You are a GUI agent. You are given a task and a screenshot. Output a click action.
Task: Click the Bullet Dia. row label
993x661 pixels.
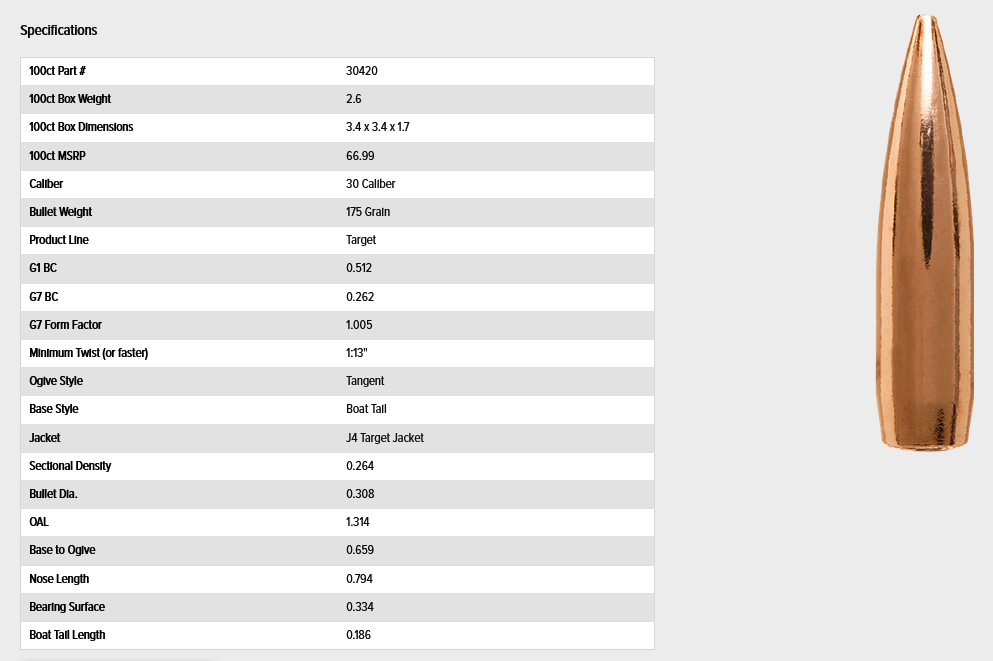coord(53,494)
